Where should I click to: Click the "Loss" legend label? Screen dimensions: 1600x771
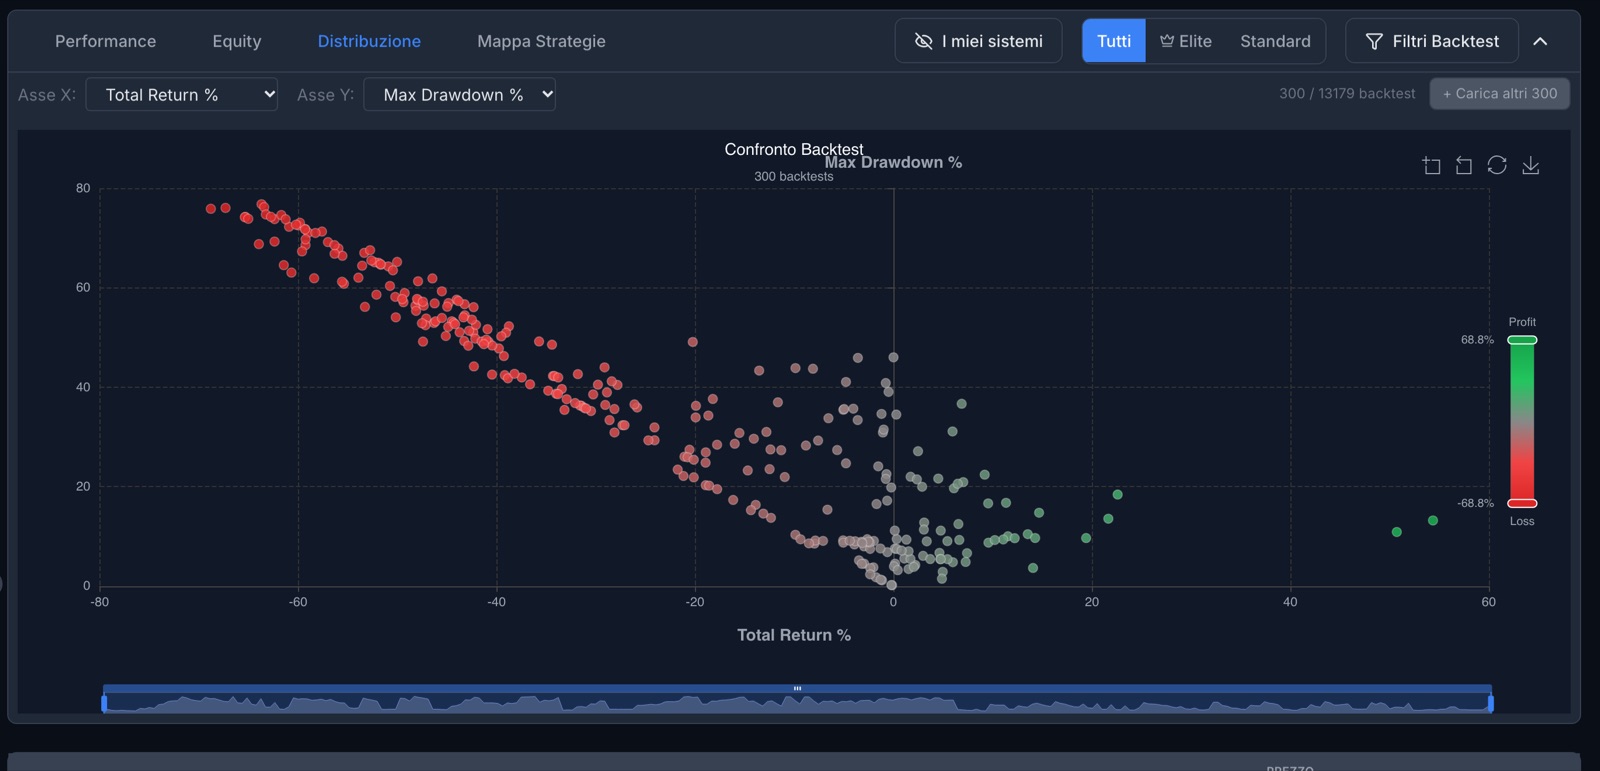click(x=1522, y=521)
